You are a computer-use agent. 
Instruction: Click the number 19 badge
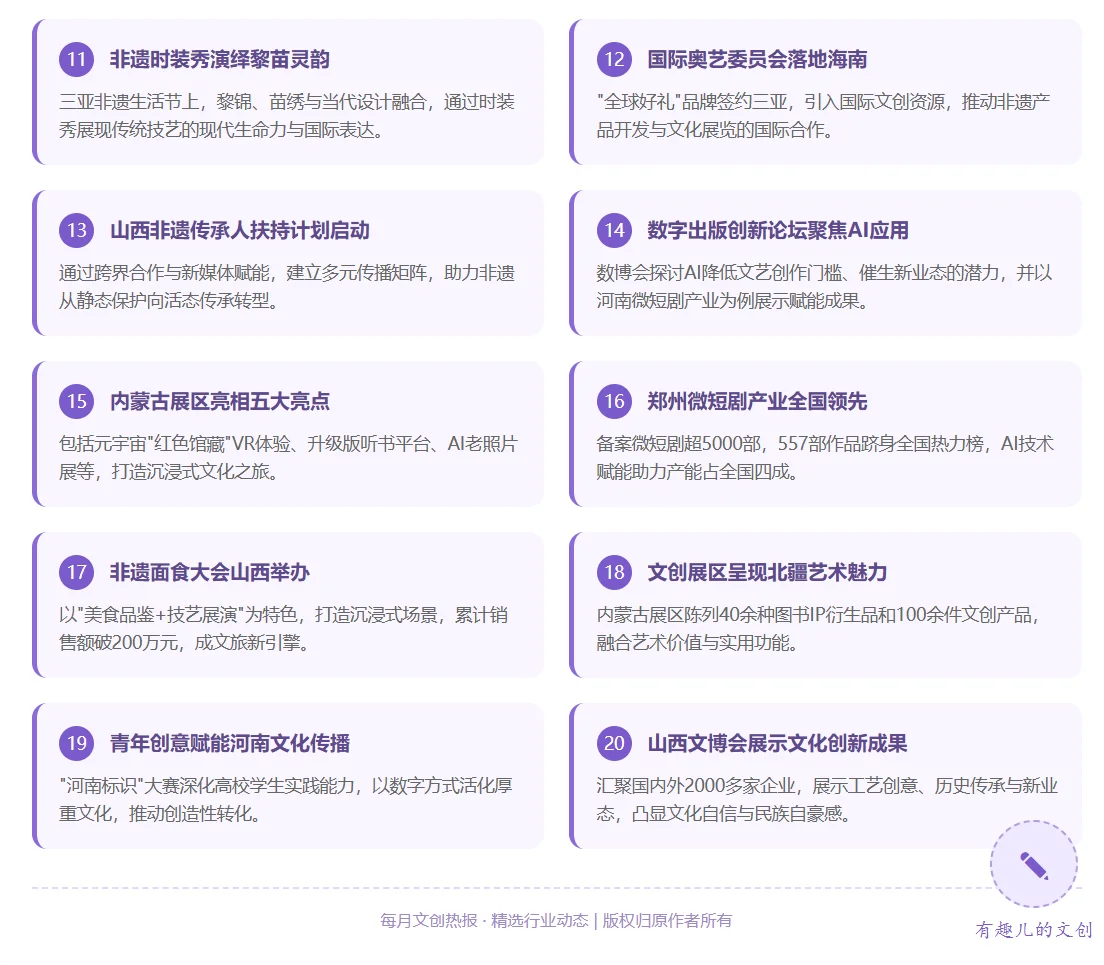click(x=77, y=743)
